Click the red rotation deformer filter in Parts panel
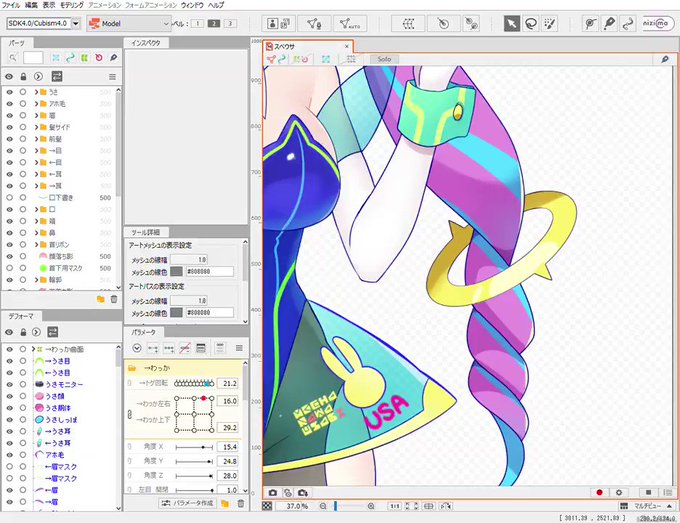 point(99,57)
